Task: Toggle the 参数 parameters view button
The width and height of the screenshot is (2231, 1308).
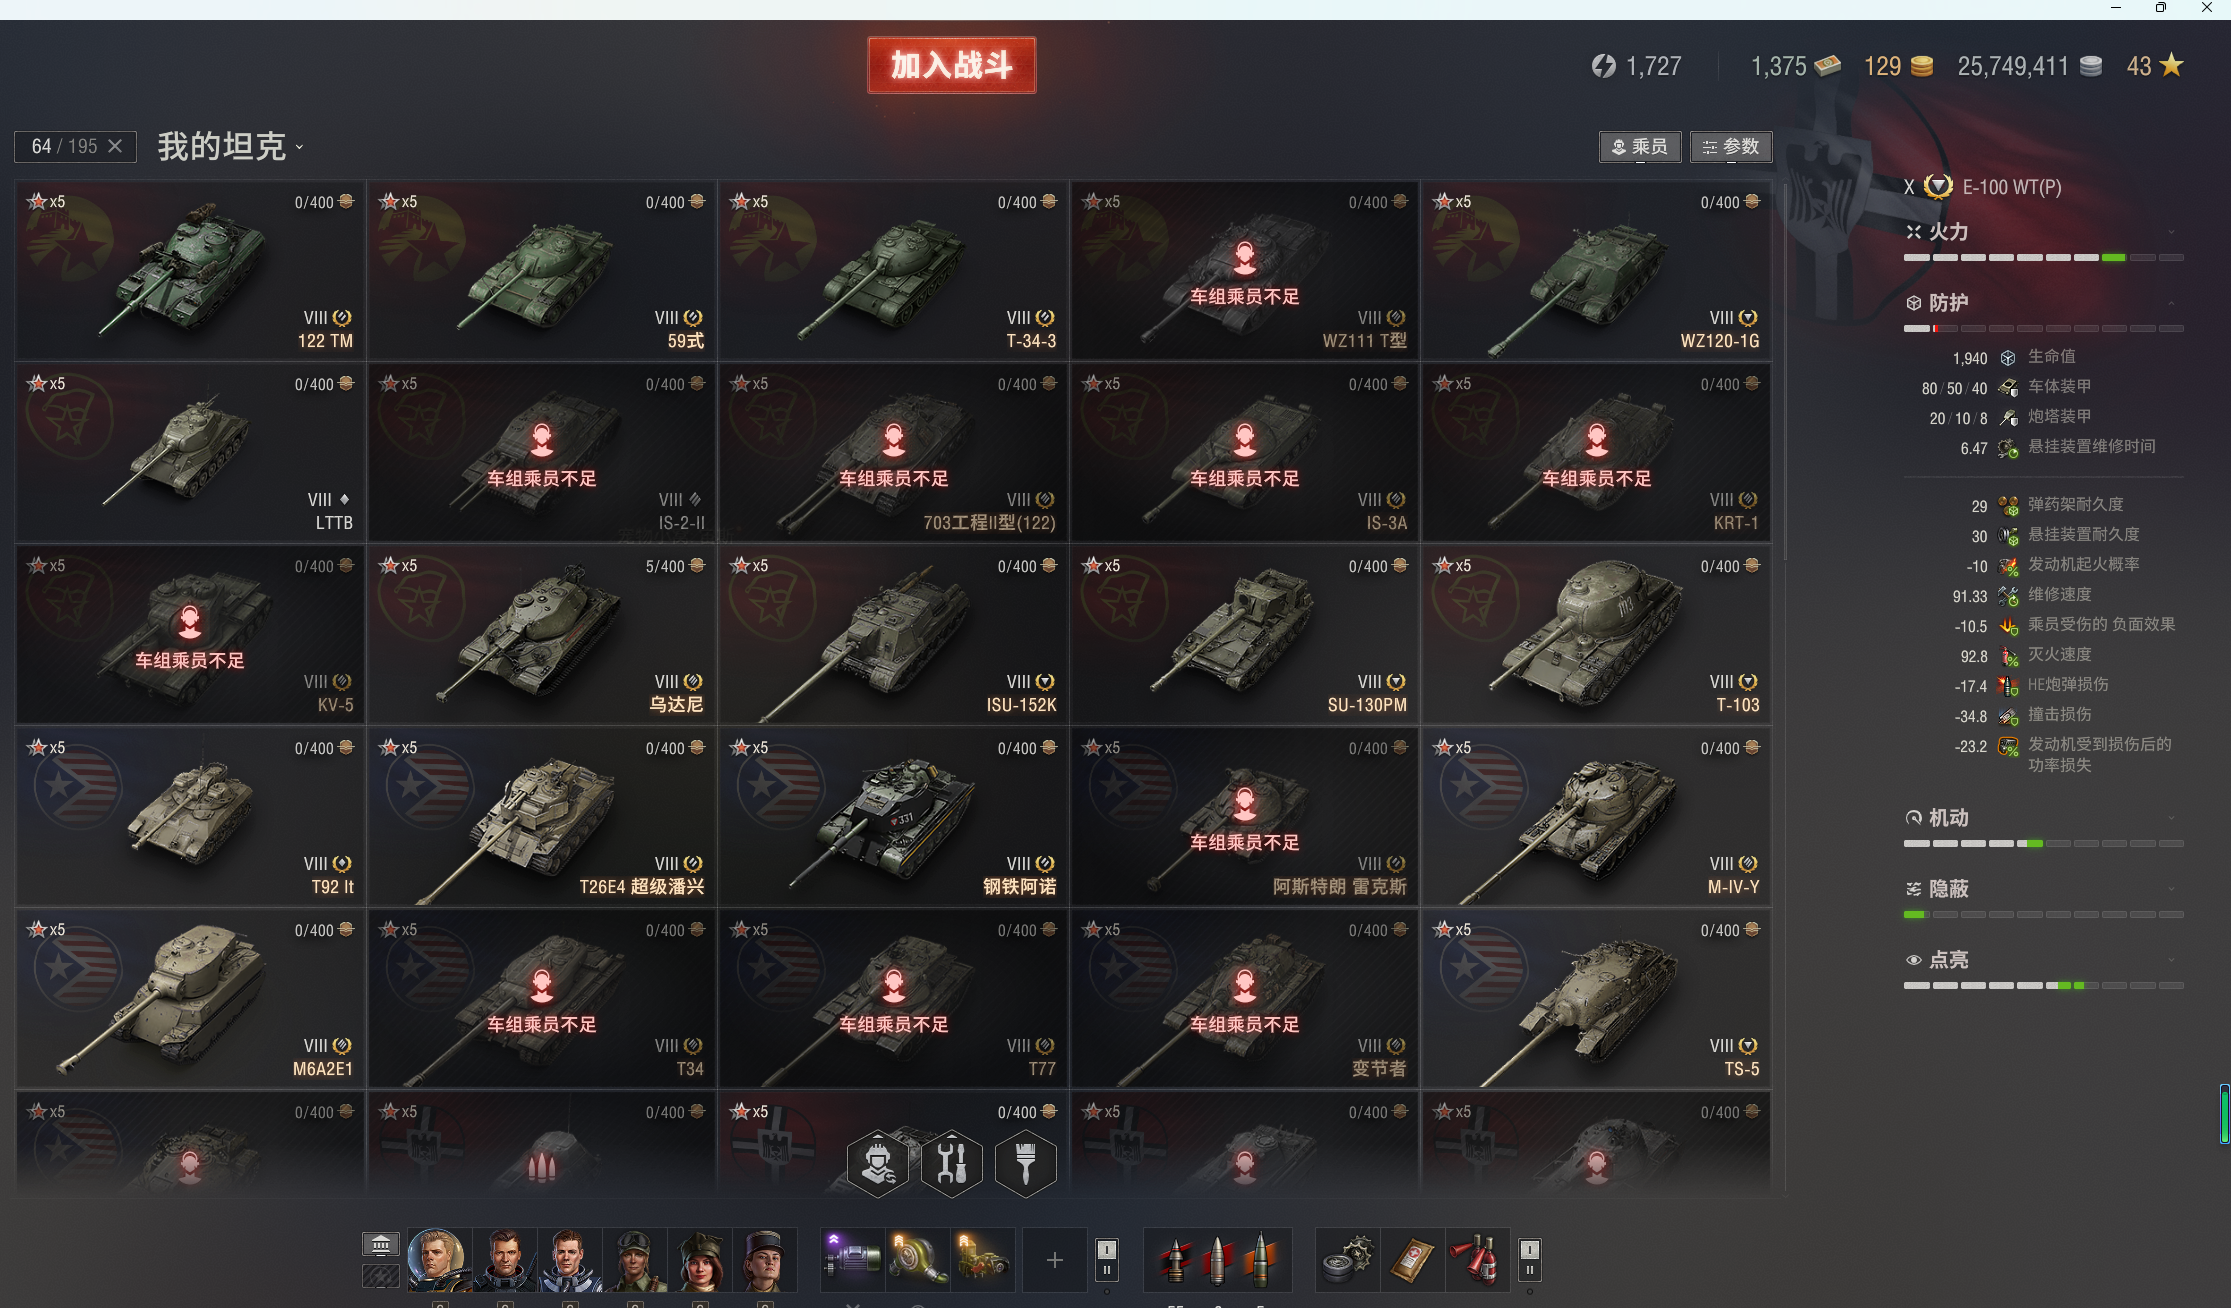Action: [x=1731, y=147]
